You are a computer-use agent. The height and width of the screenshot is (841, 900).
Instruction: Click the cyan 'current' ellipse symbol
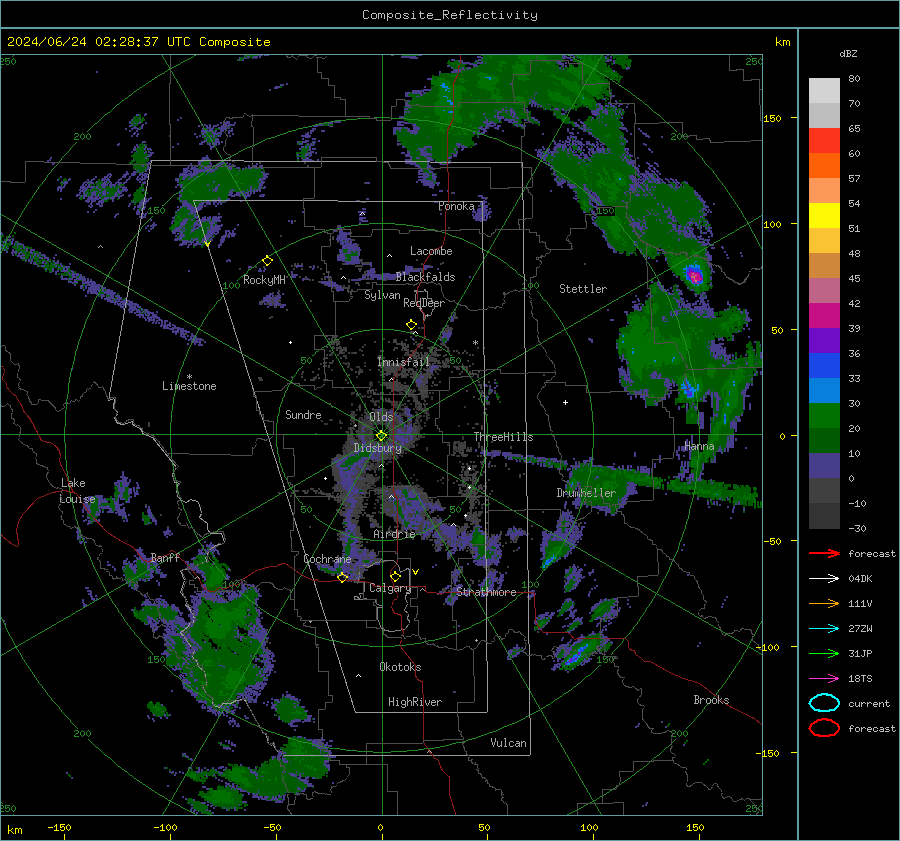824,703
